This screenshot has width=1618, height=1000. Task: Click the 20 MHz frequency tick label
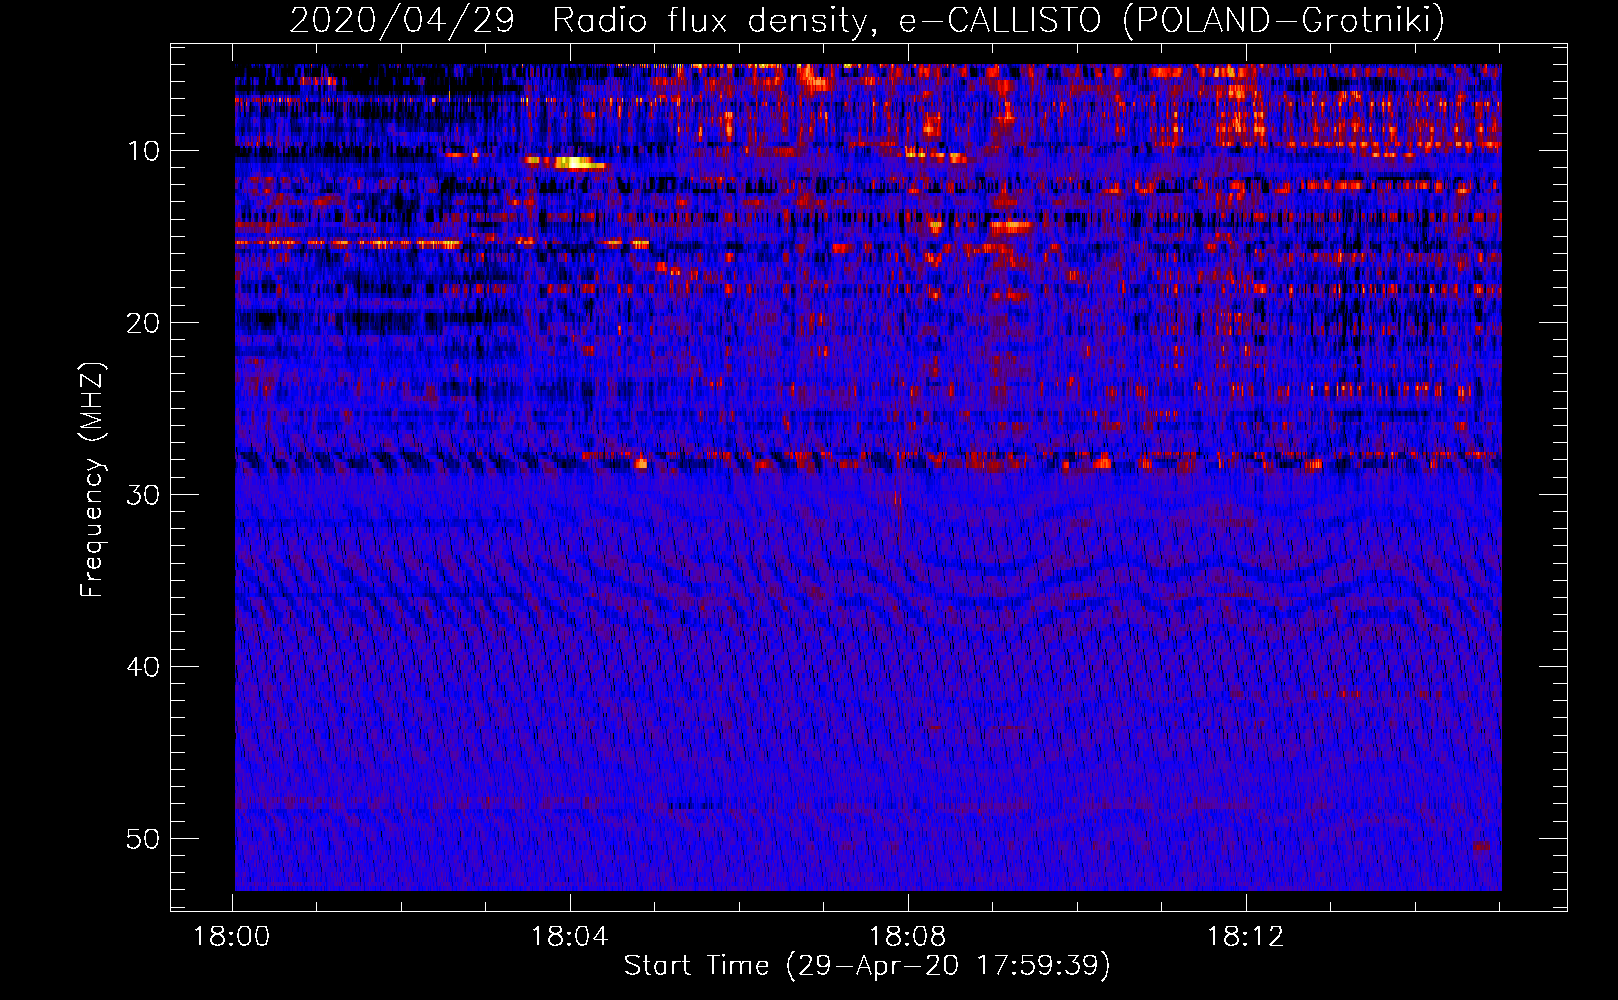point(143,323)
